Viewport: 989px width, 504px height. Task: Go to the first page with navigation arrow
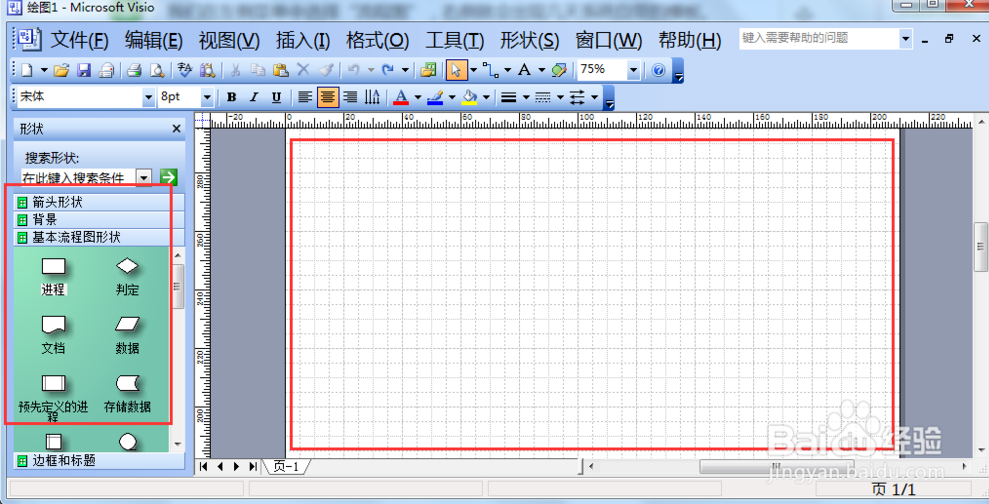[x=203, y=467]
